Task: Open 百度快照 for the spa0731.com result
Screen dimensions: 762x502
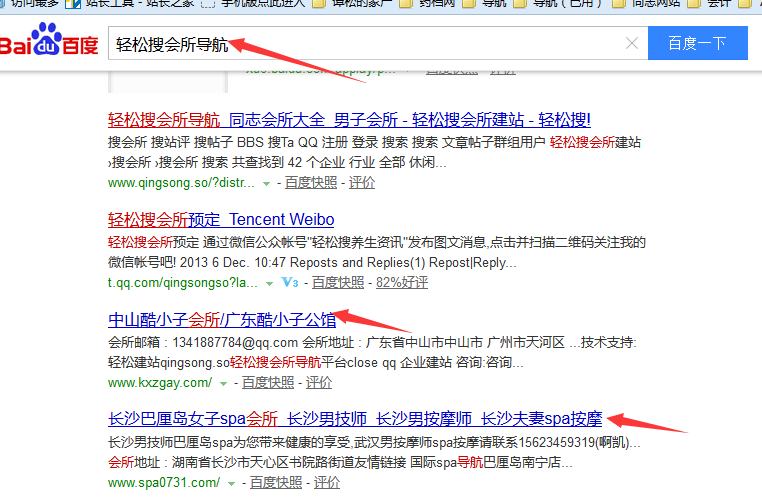Action: pyautogui.click(x=276, y=483)
